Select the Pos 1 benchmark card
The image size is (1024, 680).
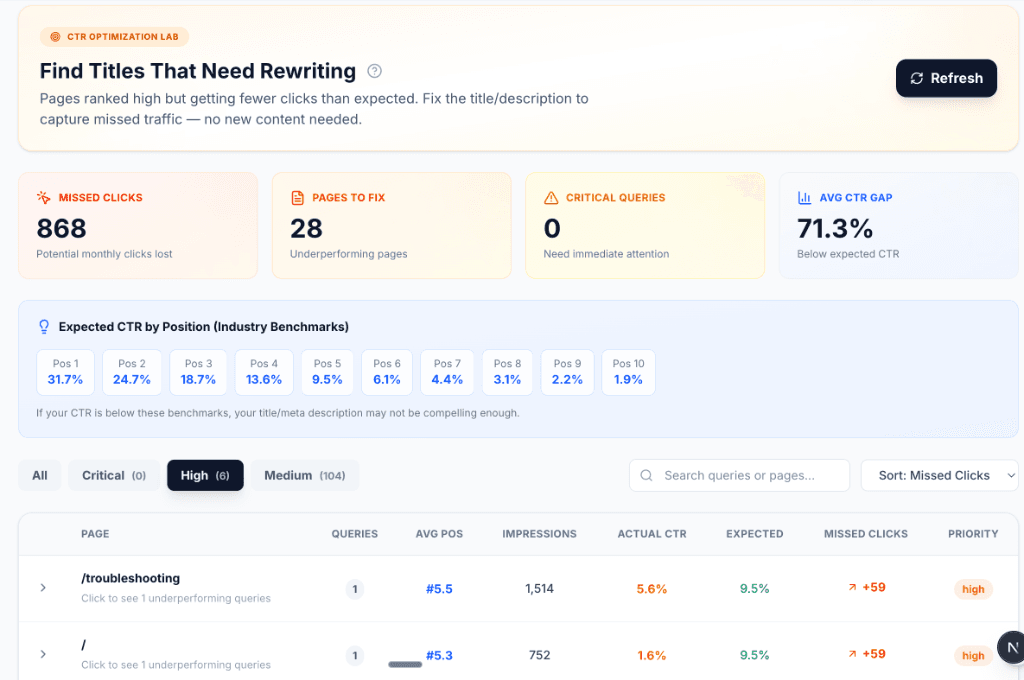tap(66, 372)
